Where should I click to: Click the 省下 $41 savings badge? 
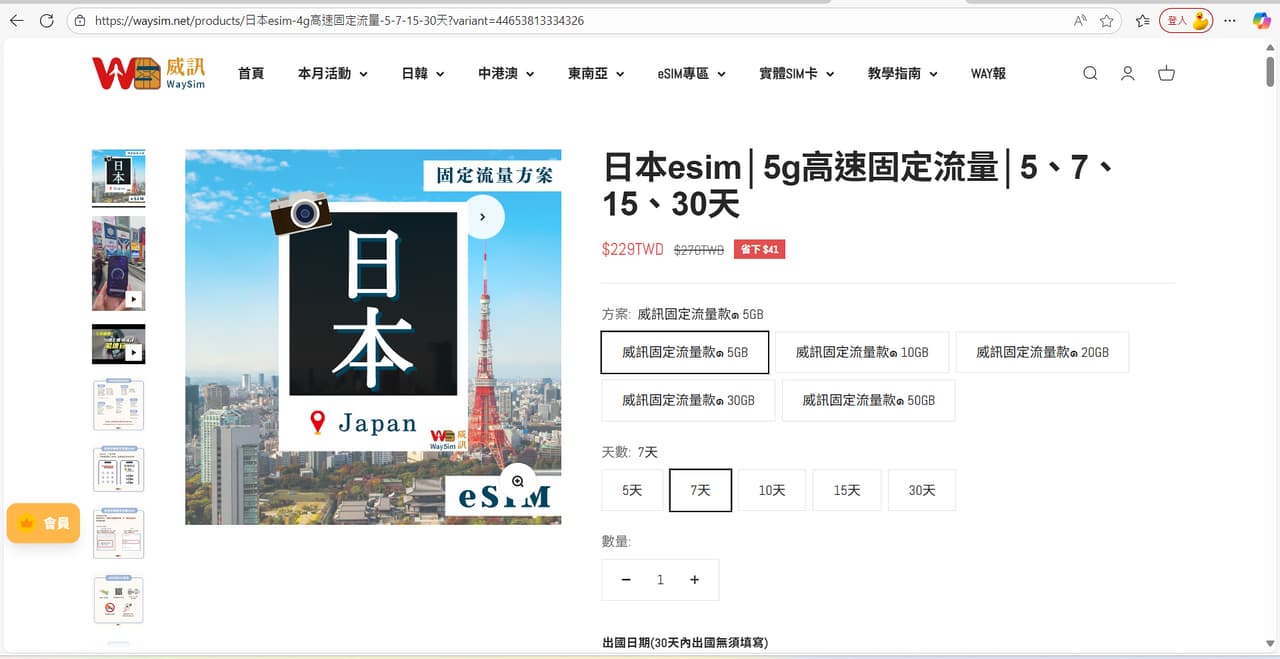759,249
